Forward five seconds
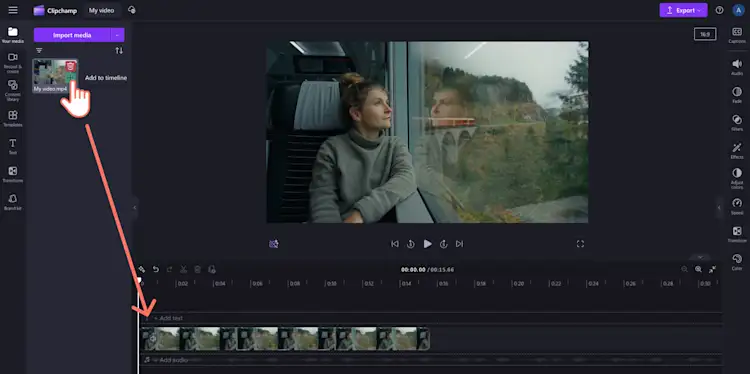Image resolution: width=750 pixels, height=374 pixels. 443,244
